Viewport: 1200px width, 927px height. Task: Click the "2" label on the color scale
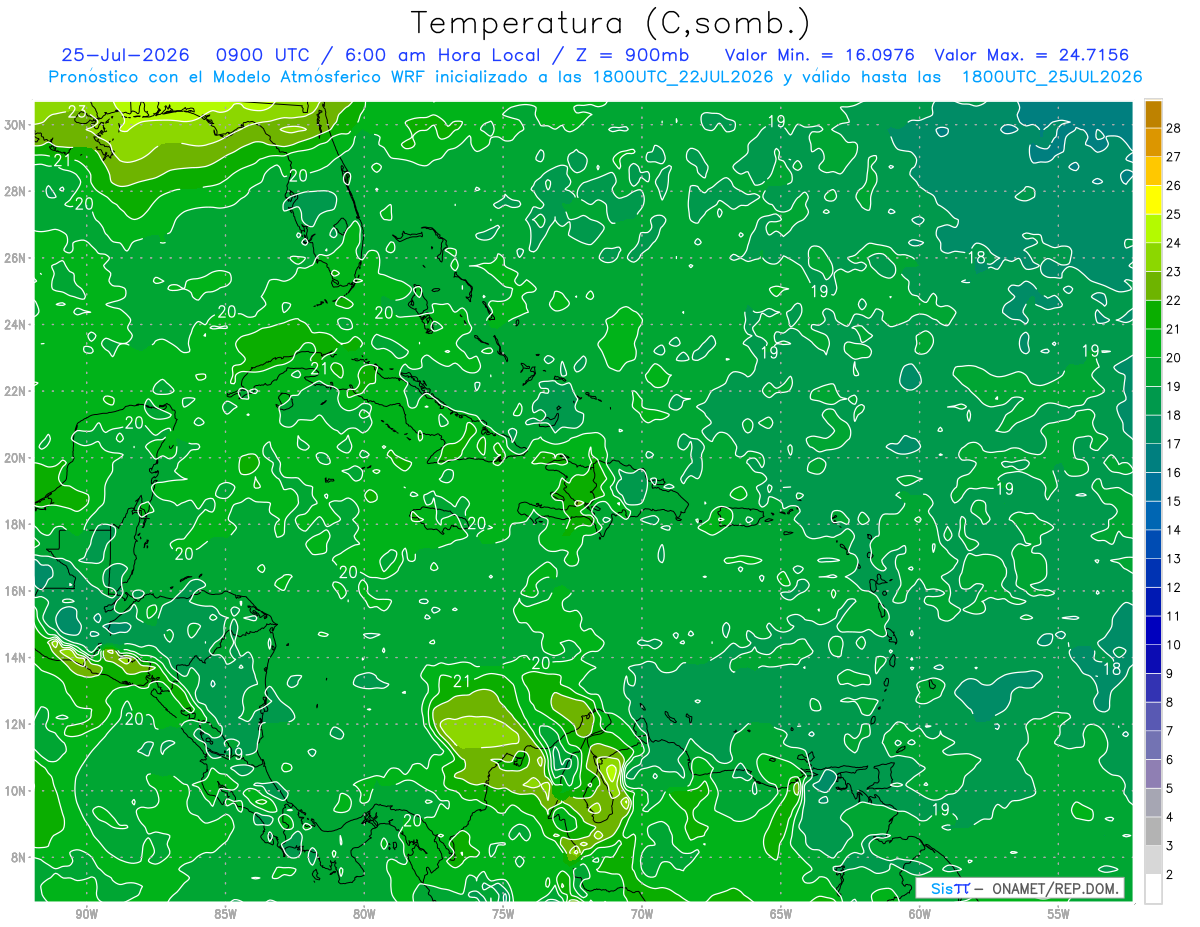tap(1171, 875)
